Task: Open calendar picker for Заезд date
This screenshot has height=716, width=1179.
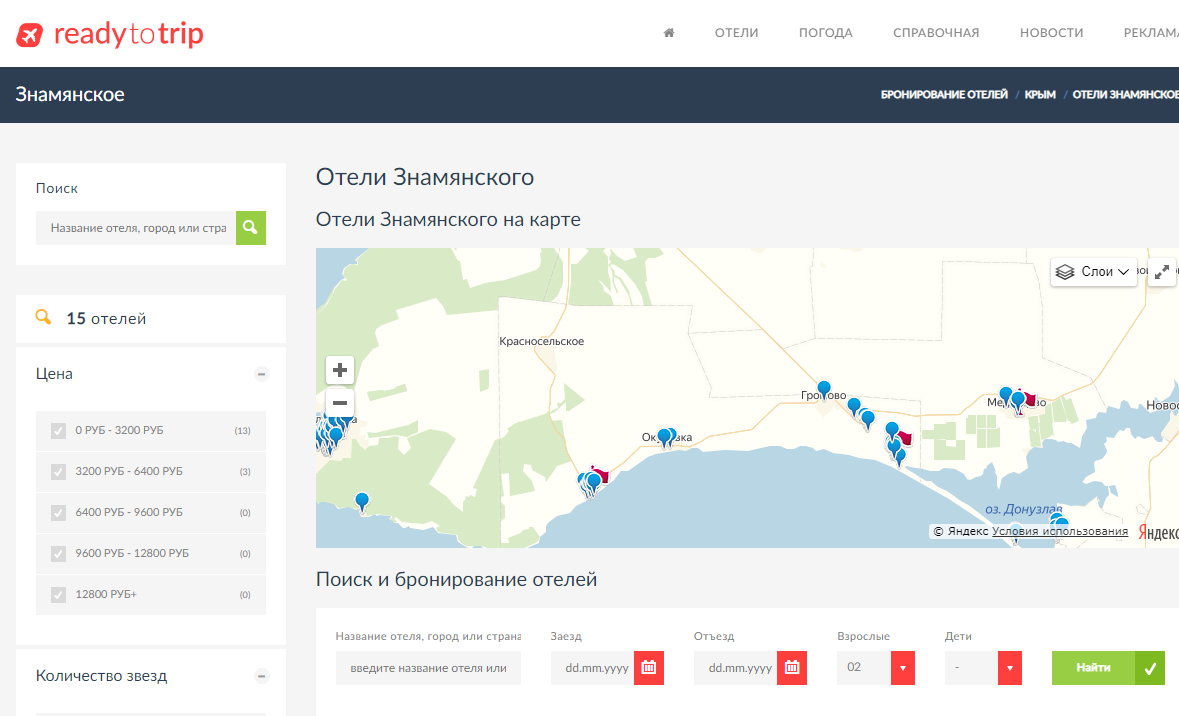Action: [648, 667]
